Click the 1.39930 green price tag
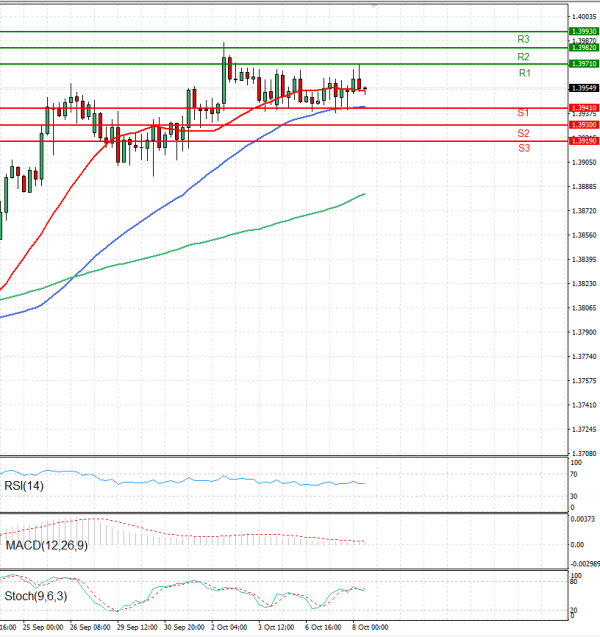Screen dimensions: 600x637 pos(583,31)
